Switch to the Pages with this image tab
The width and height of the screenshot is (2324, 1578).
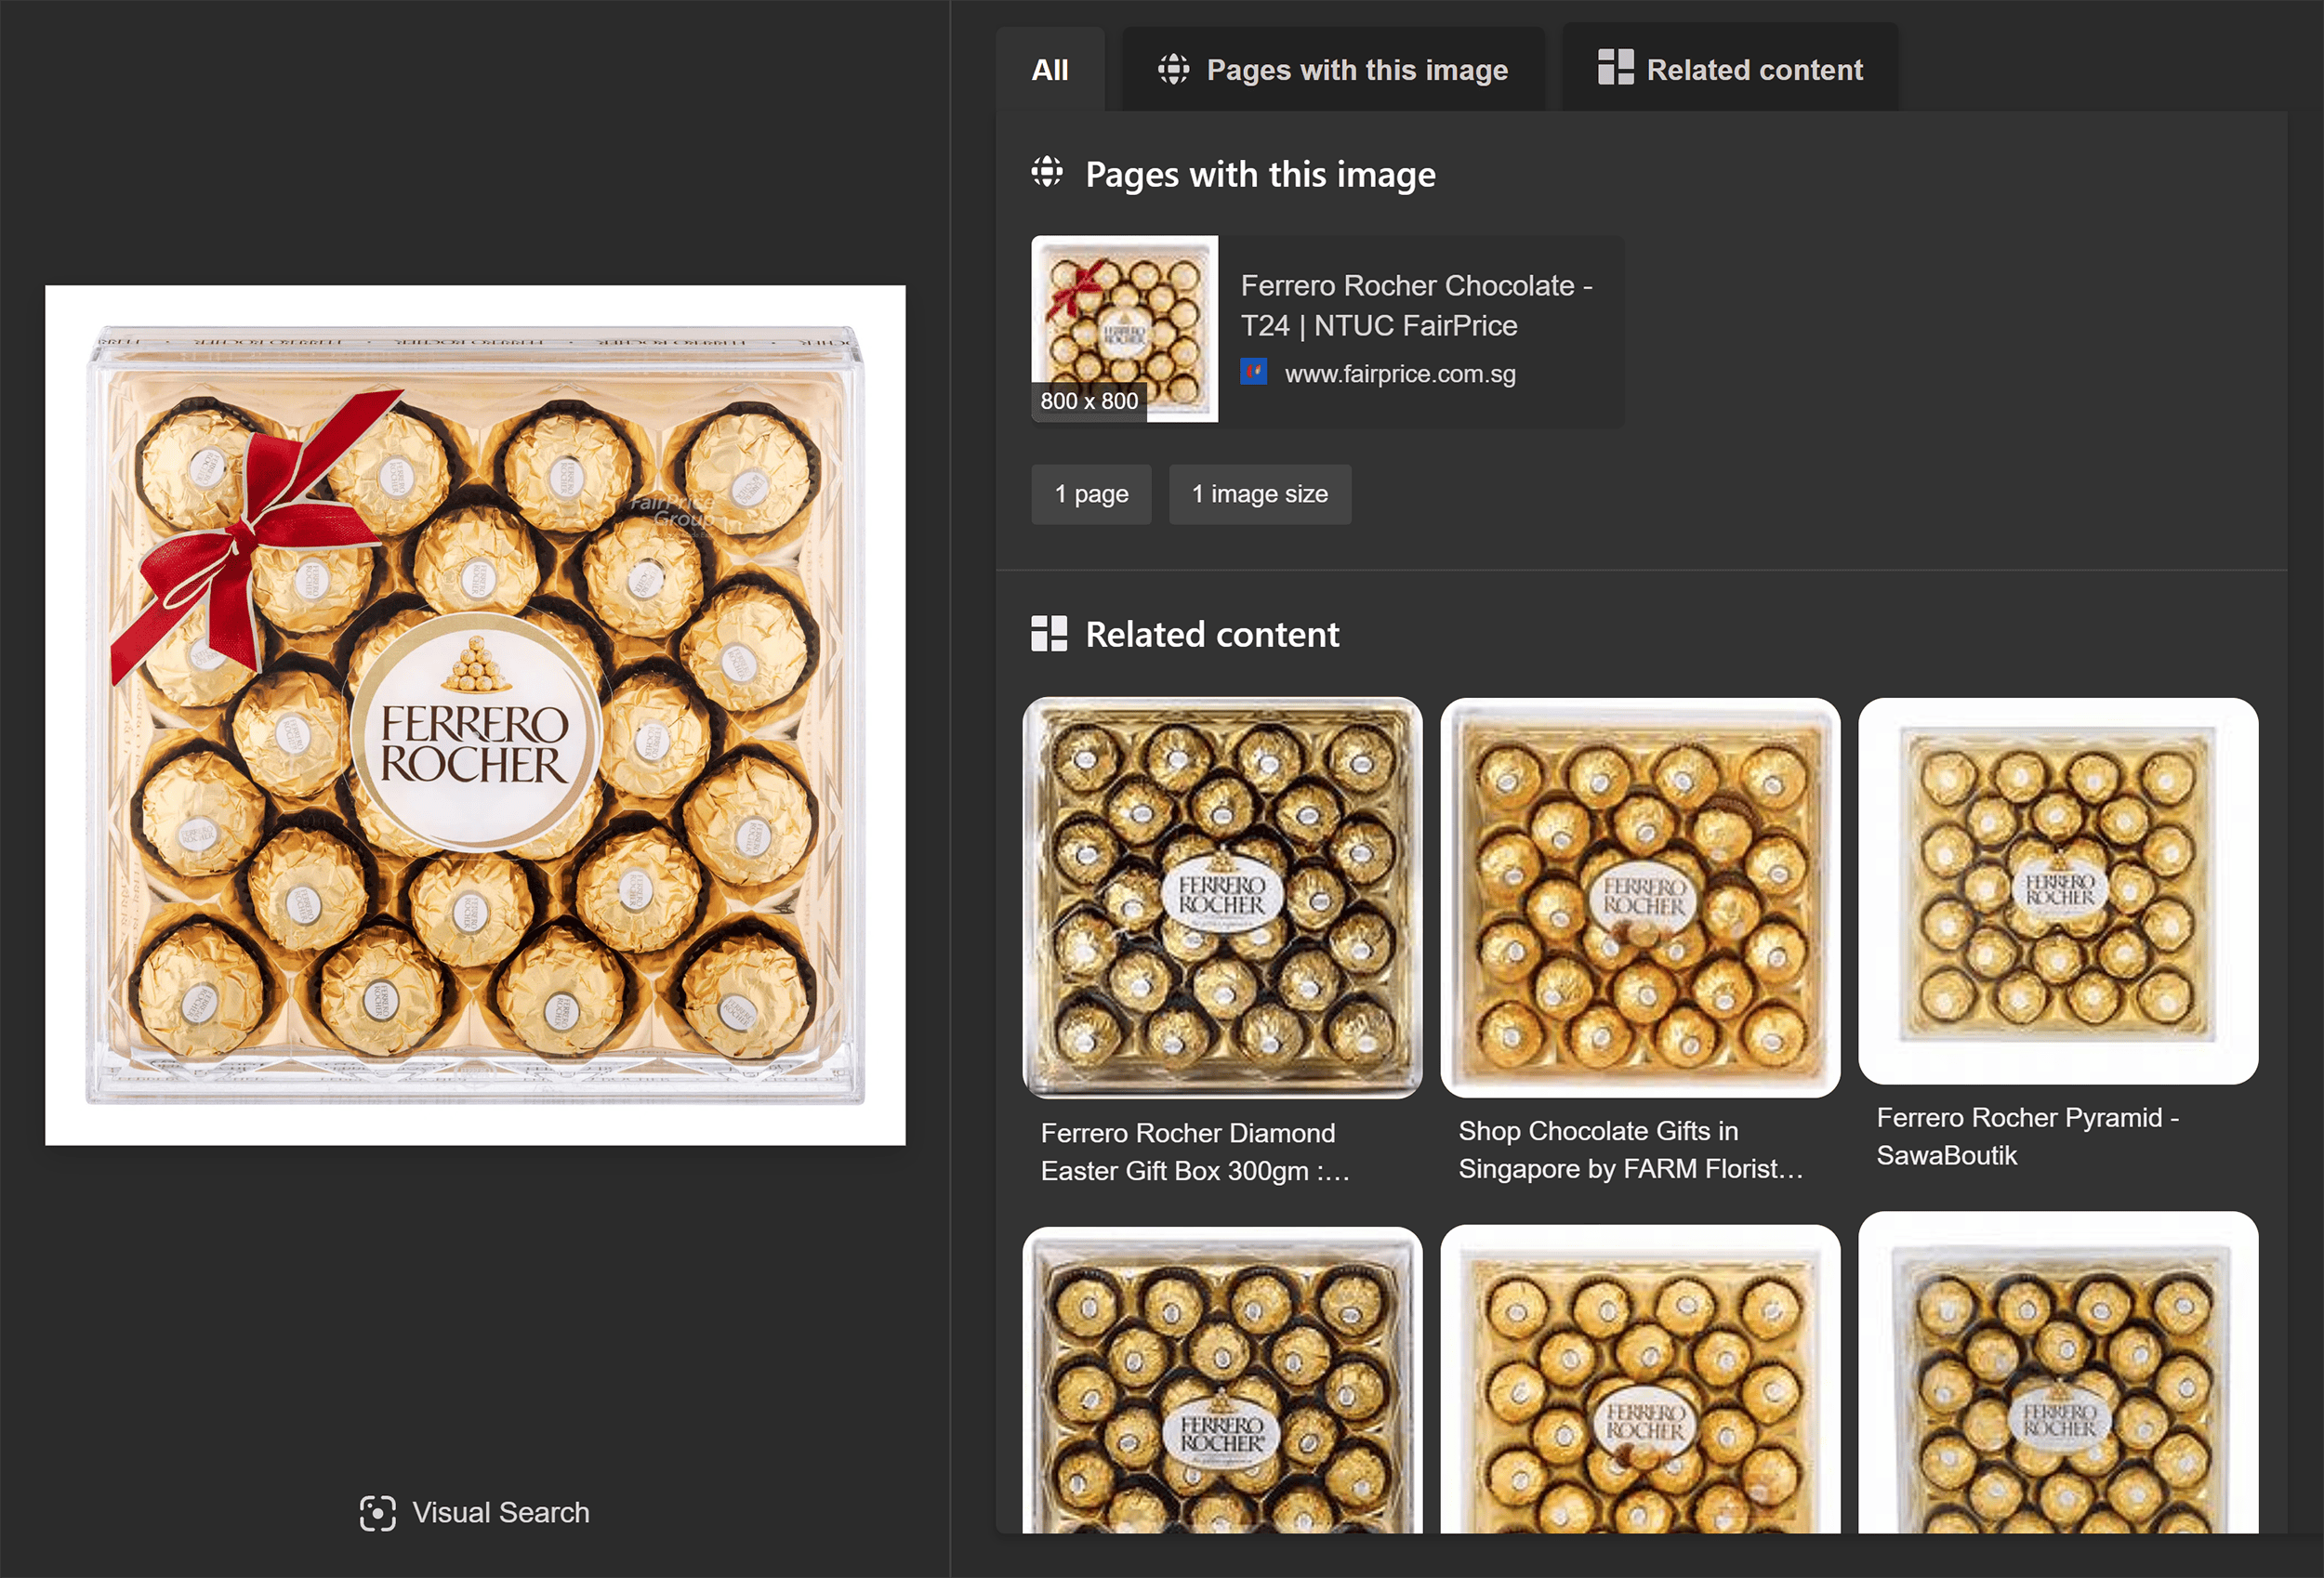(x=1335, y=68)
